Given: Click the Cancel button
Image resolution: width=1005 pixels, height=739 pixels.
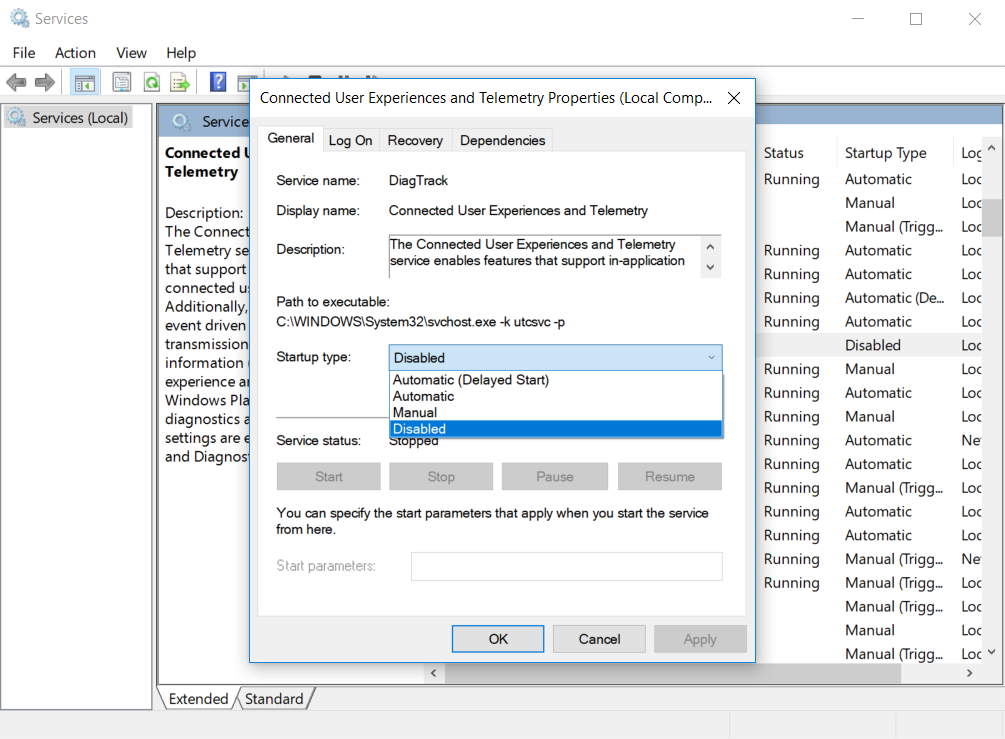Looking at the screenshot, I should point(599,639).
